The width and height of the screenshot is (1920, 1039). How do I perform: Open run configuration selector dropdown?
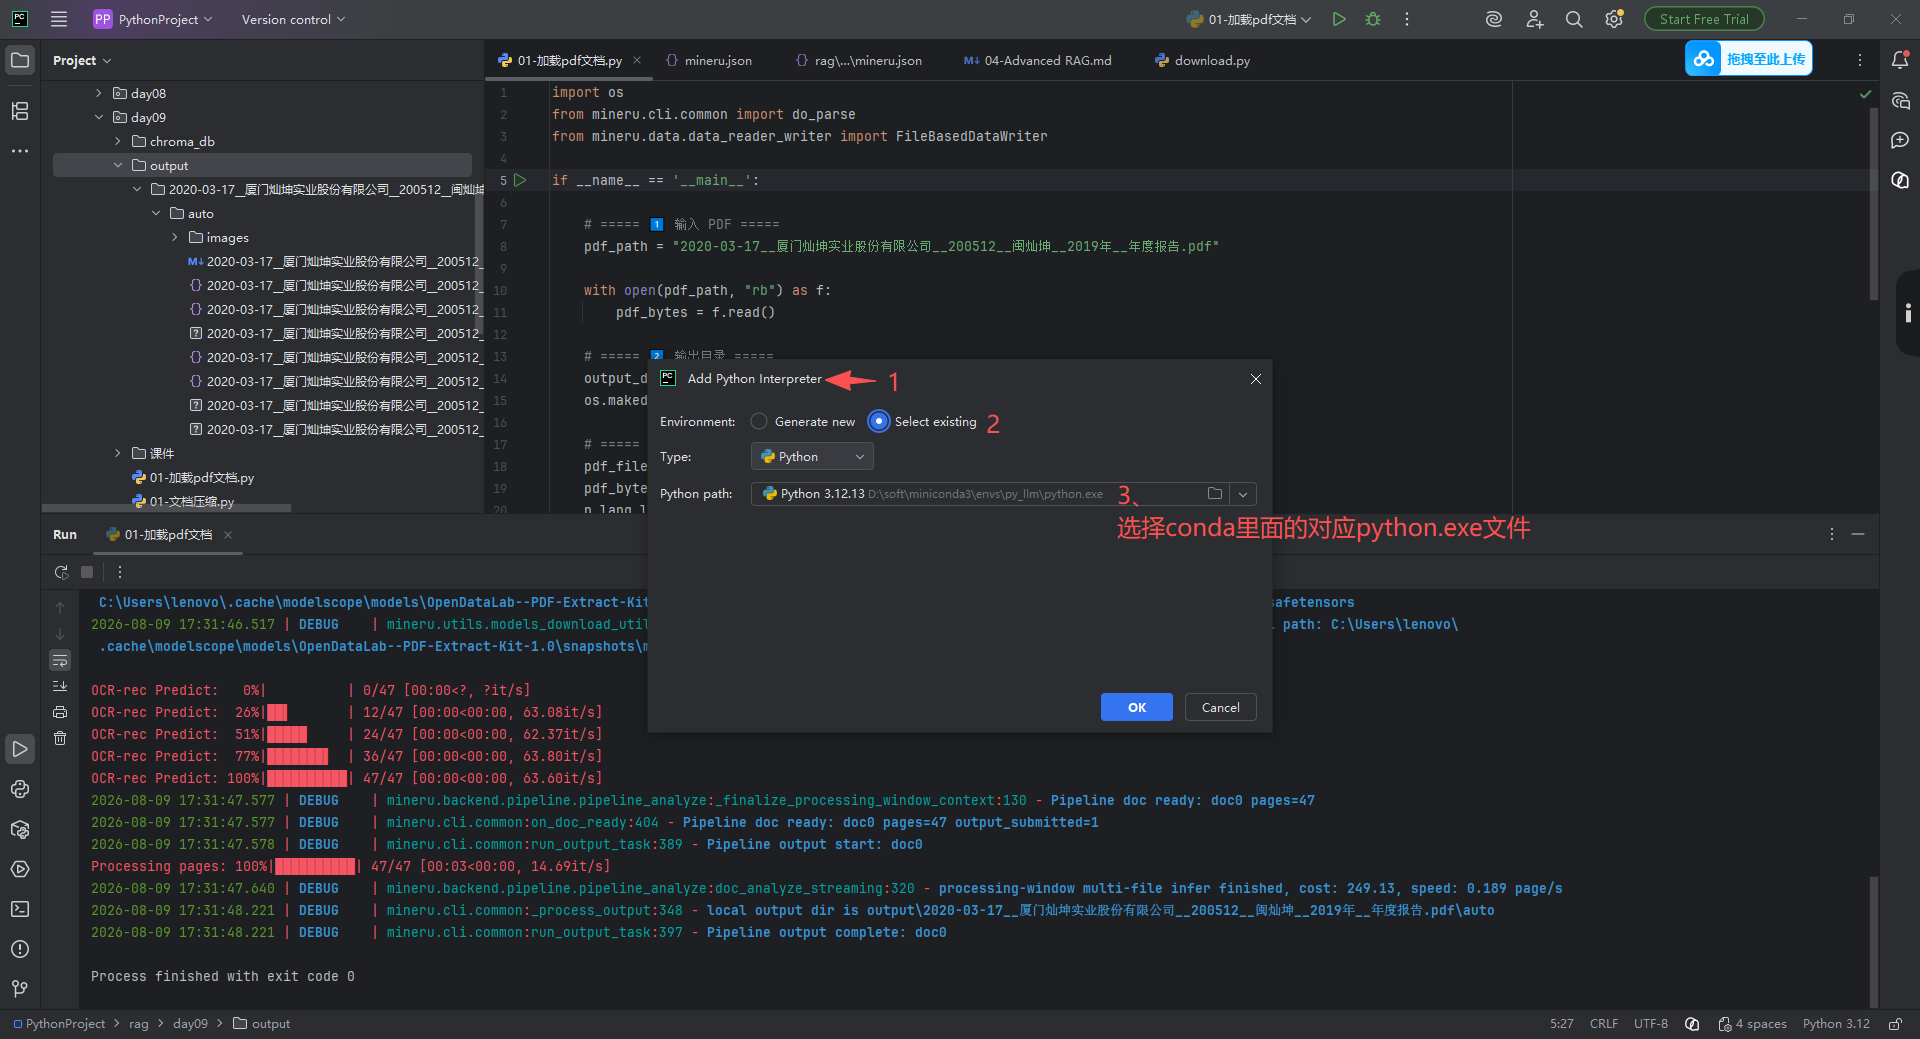[1248, 19]
